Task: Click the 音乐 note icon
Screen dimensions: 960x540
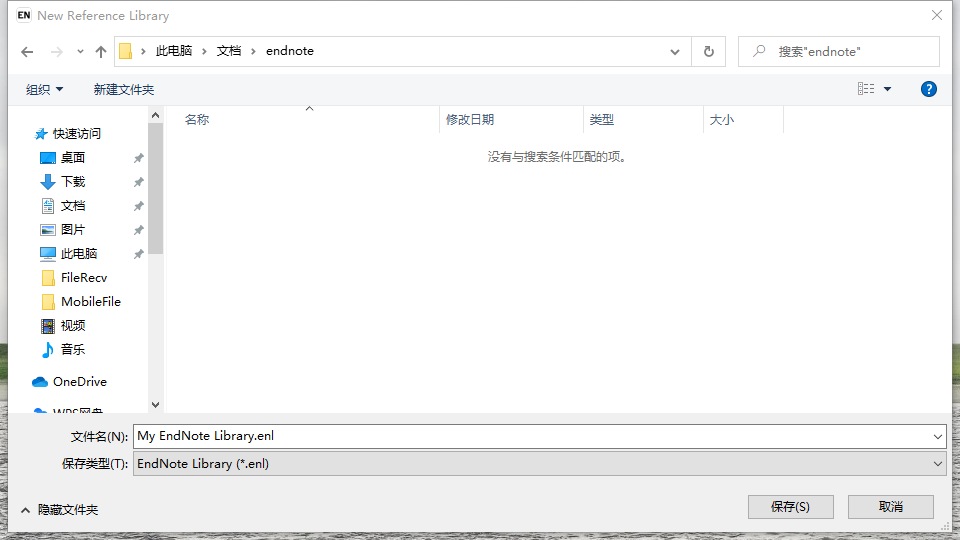Action: click(x=48, y=350)
